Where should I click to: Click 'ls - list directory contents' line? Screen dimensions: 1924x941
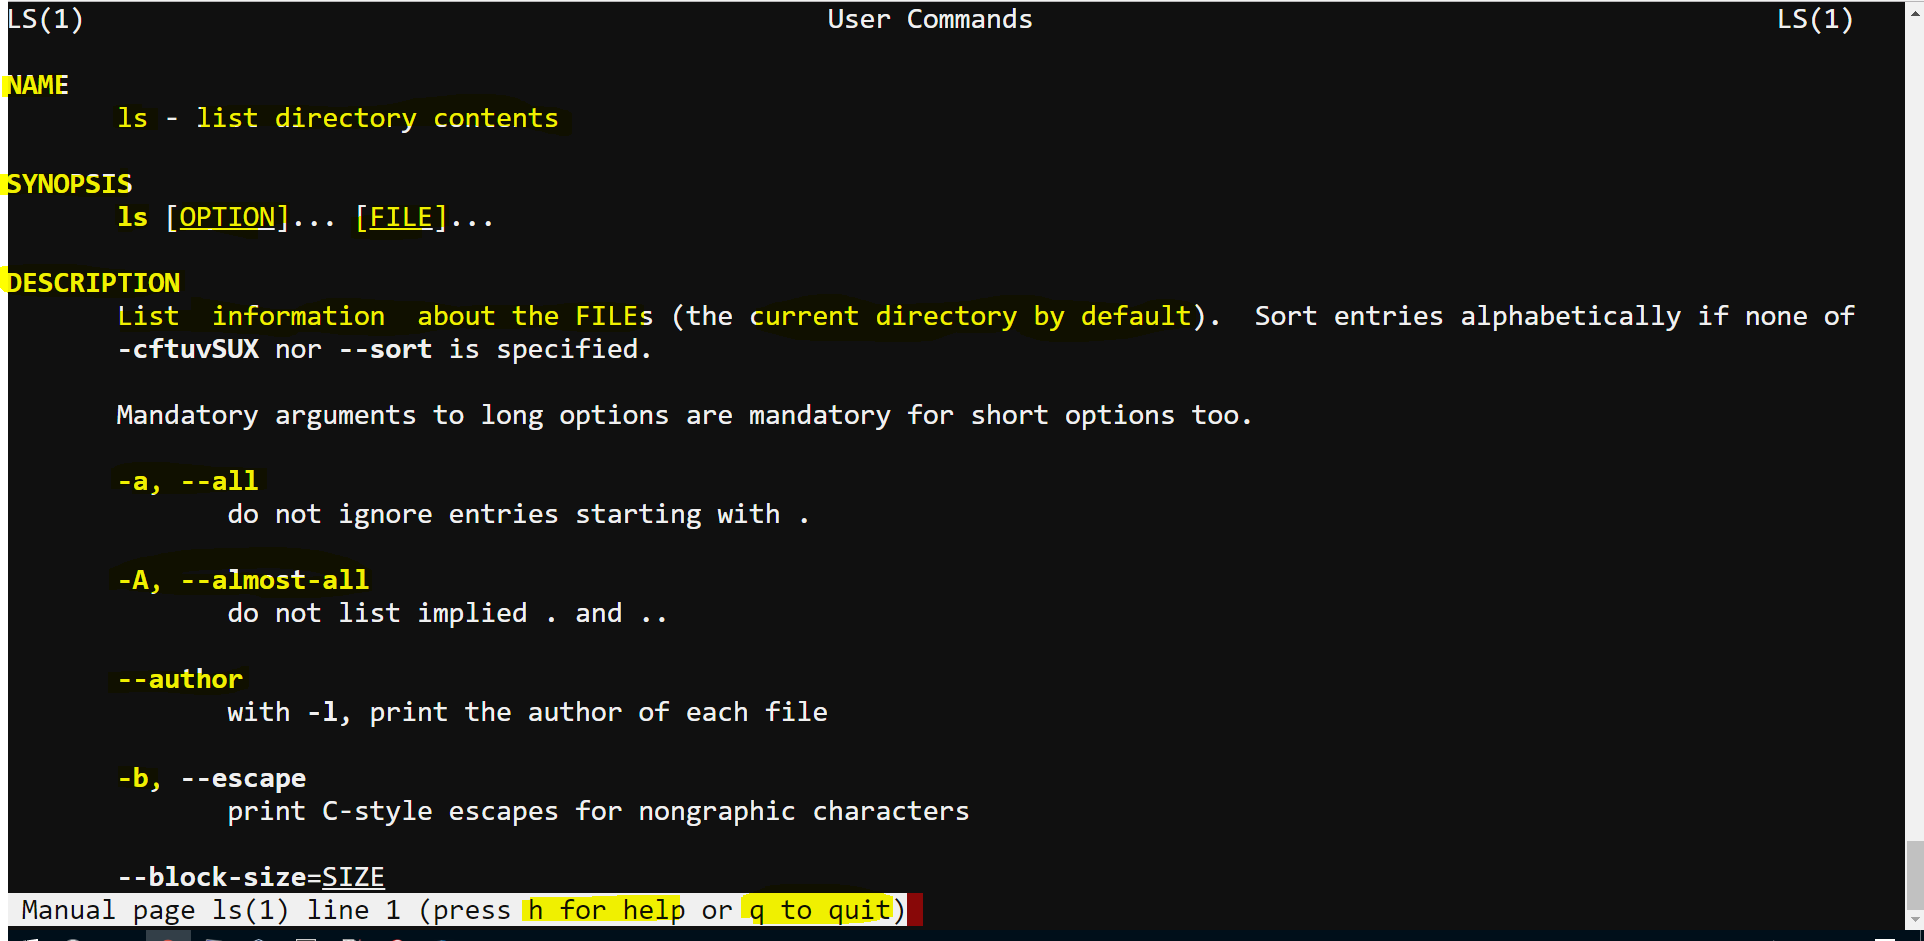point(338,118)
